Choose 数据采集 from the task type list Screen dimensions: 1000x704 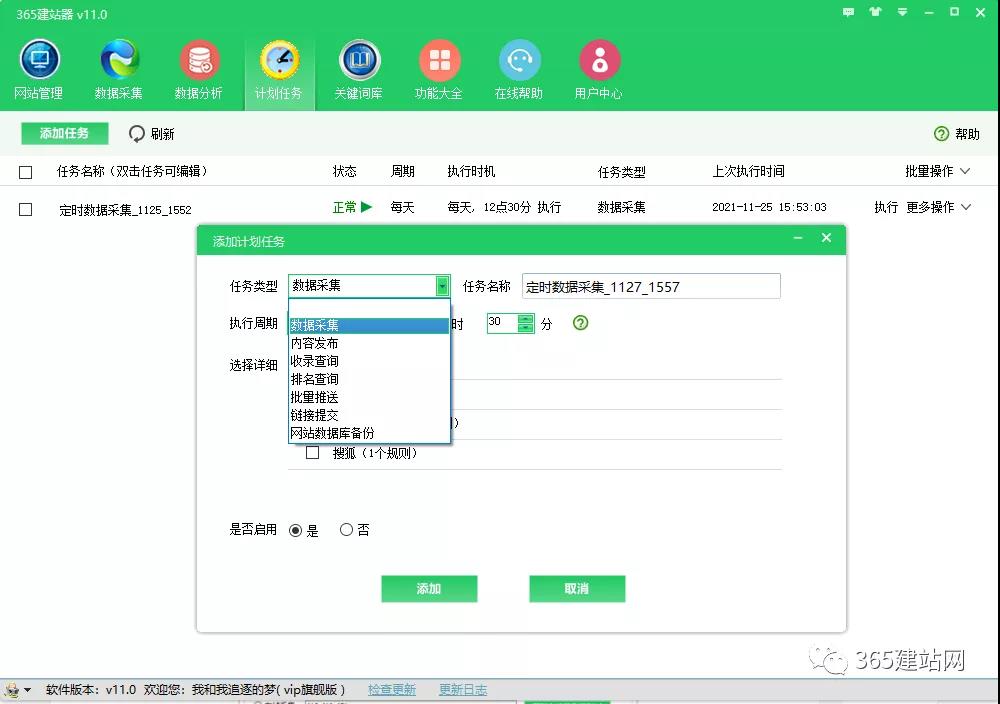pyautogui.click(x=369, y=325)
